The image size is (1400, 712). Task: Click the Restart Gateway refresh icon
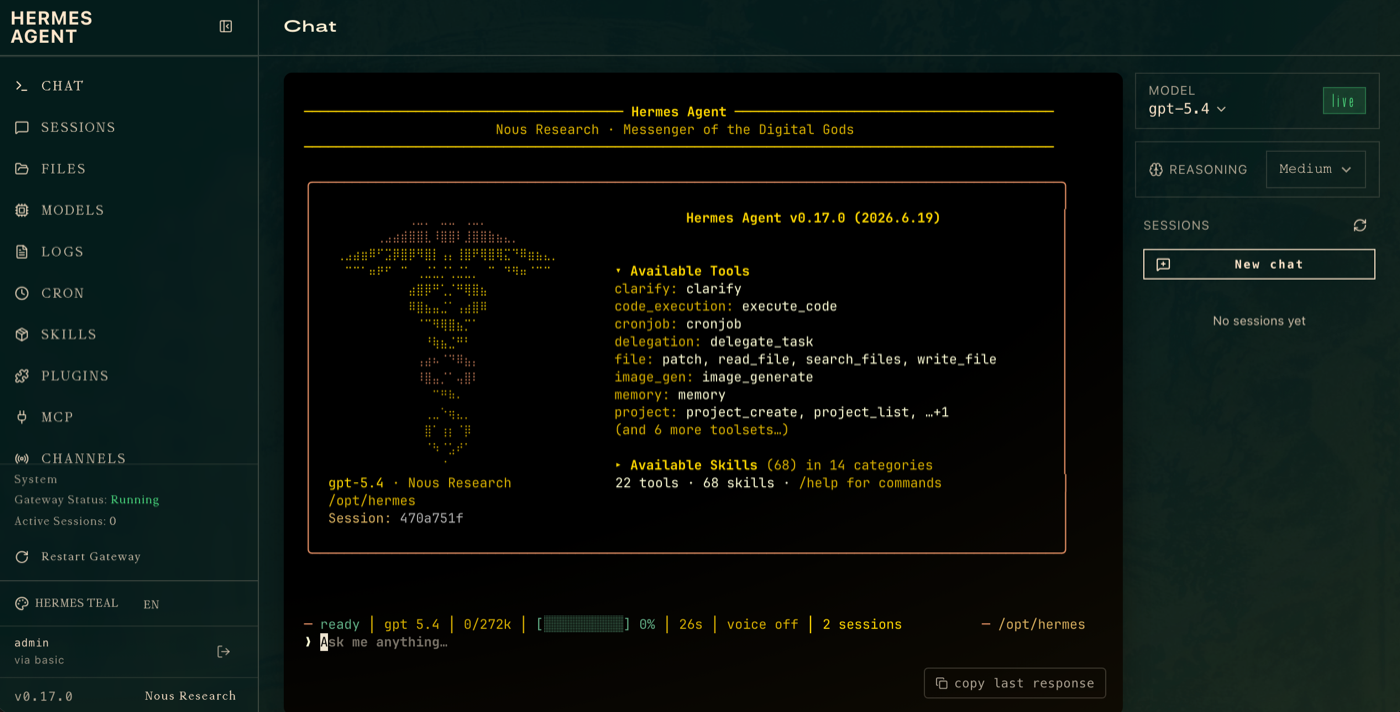(22, 557)
